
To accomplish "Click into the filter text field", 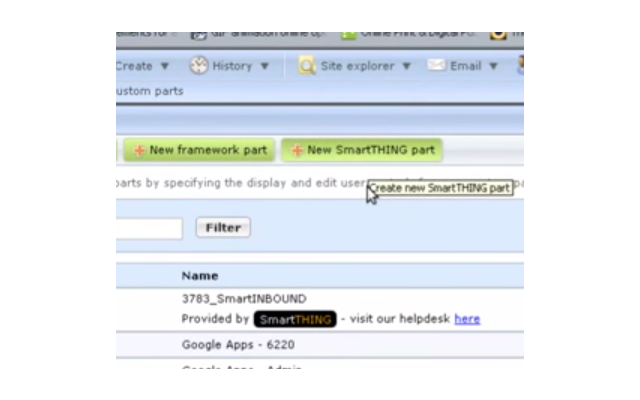I will [149, 229].
